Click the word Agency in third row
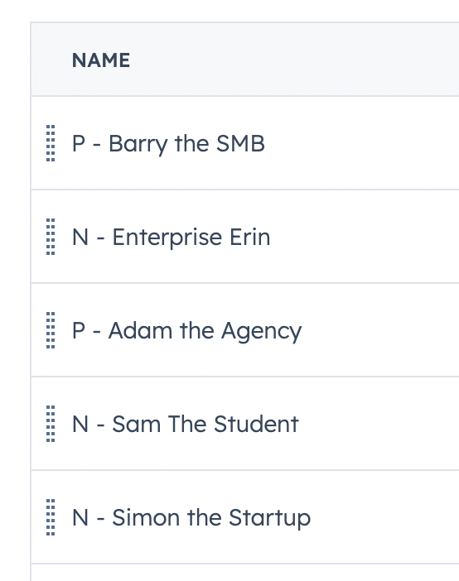 [262, 332]
